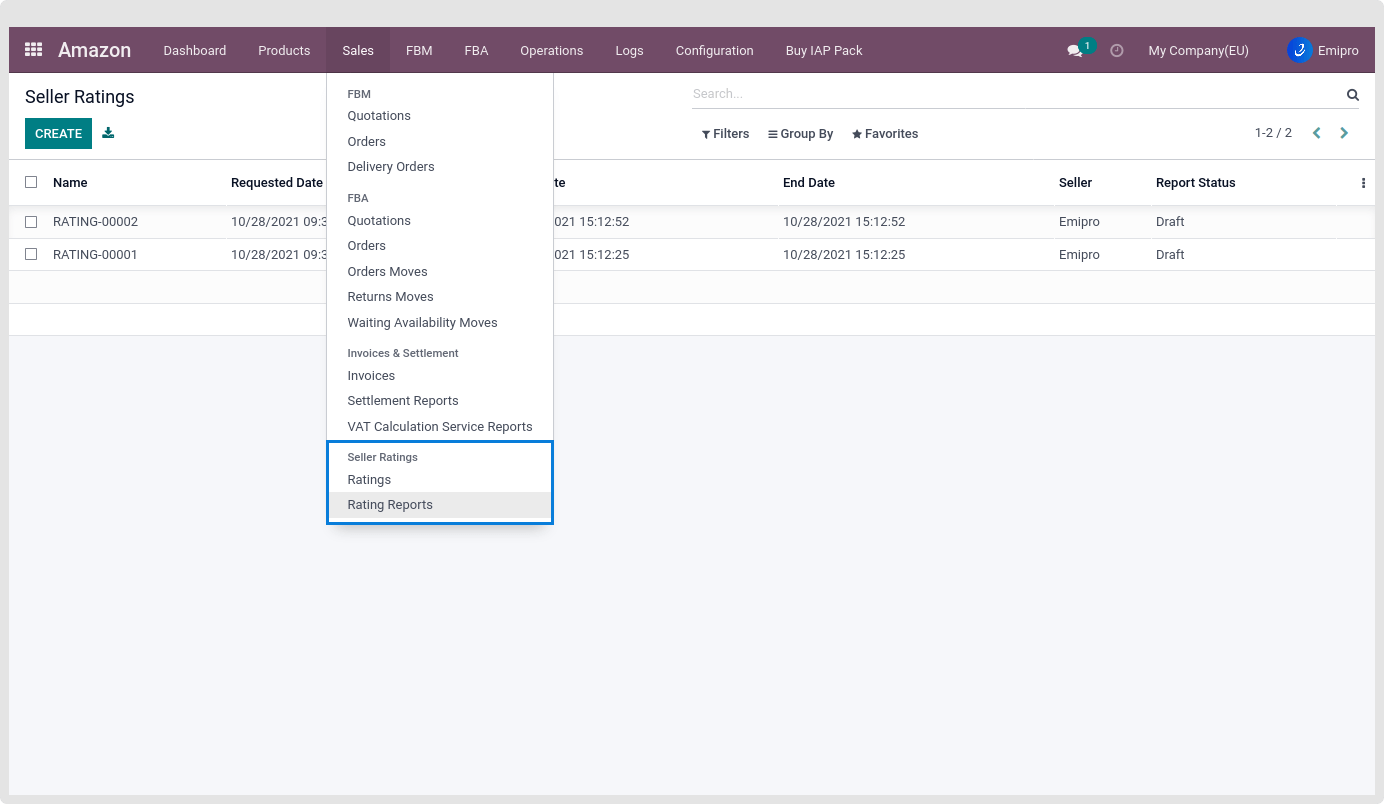The image size is (1384, 804).
Task: Click the CREATE button
Action: click(58, 134)
